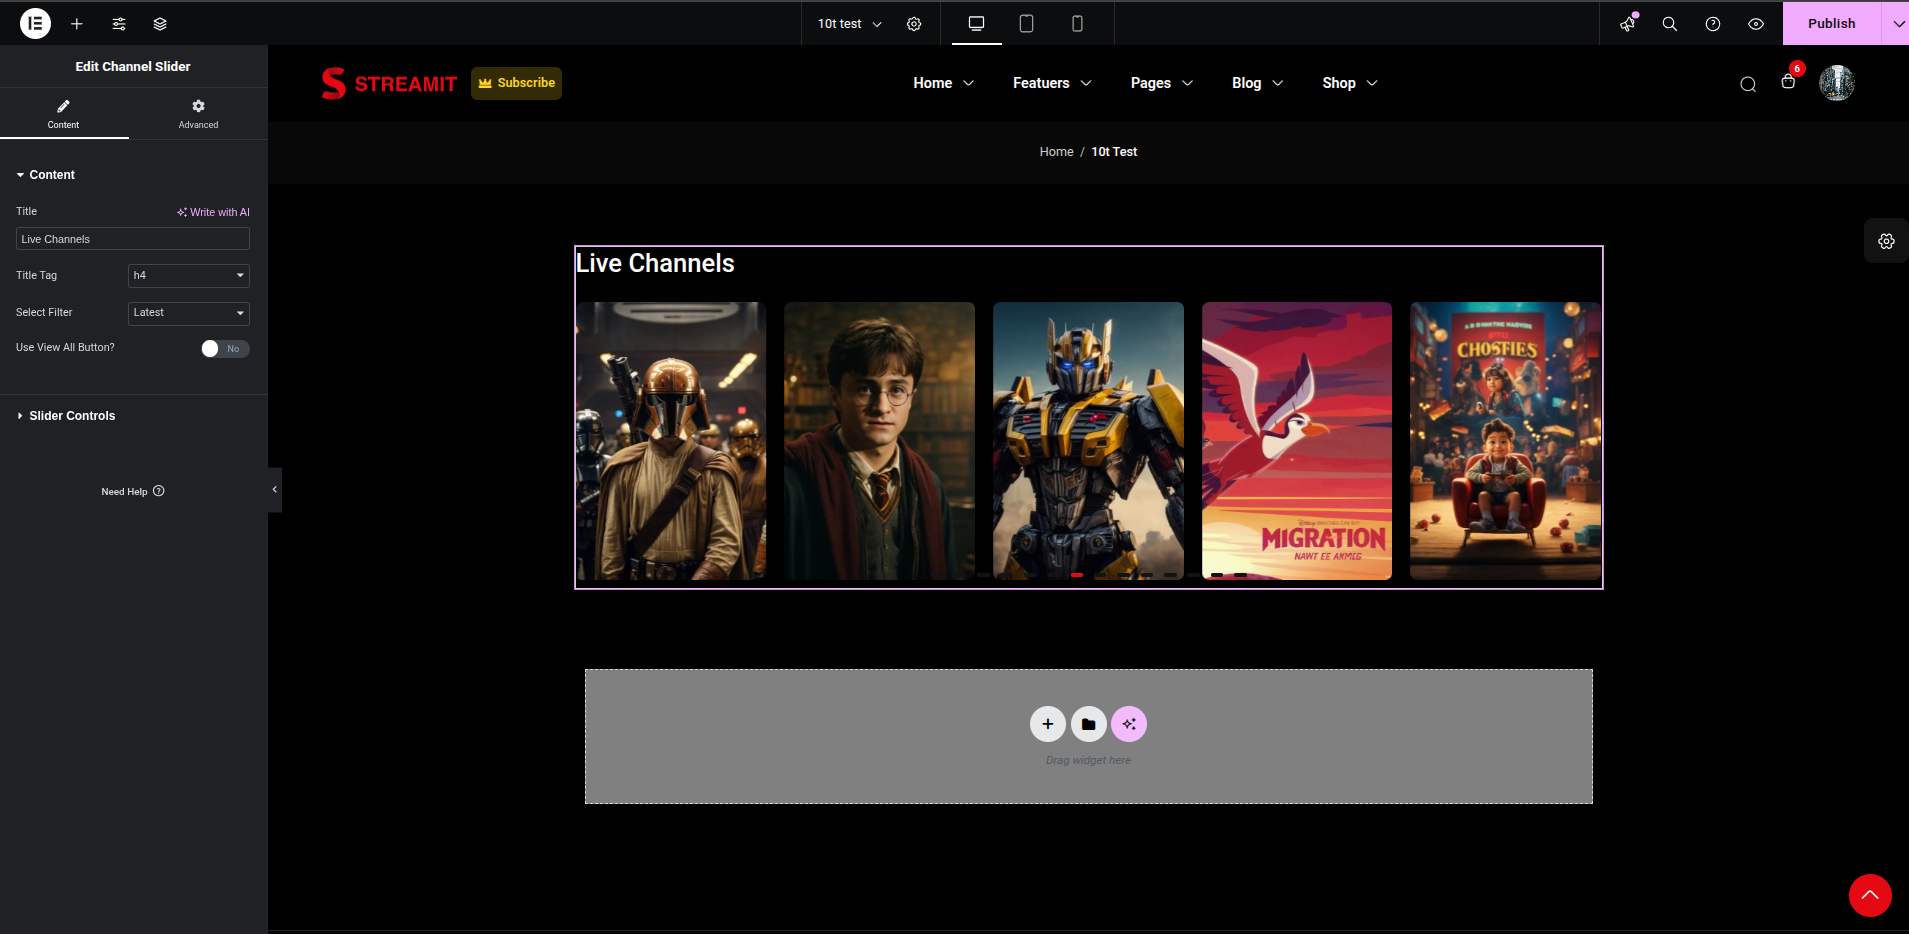
Task: Open the floating settings gear
Action: [1886, 241]
